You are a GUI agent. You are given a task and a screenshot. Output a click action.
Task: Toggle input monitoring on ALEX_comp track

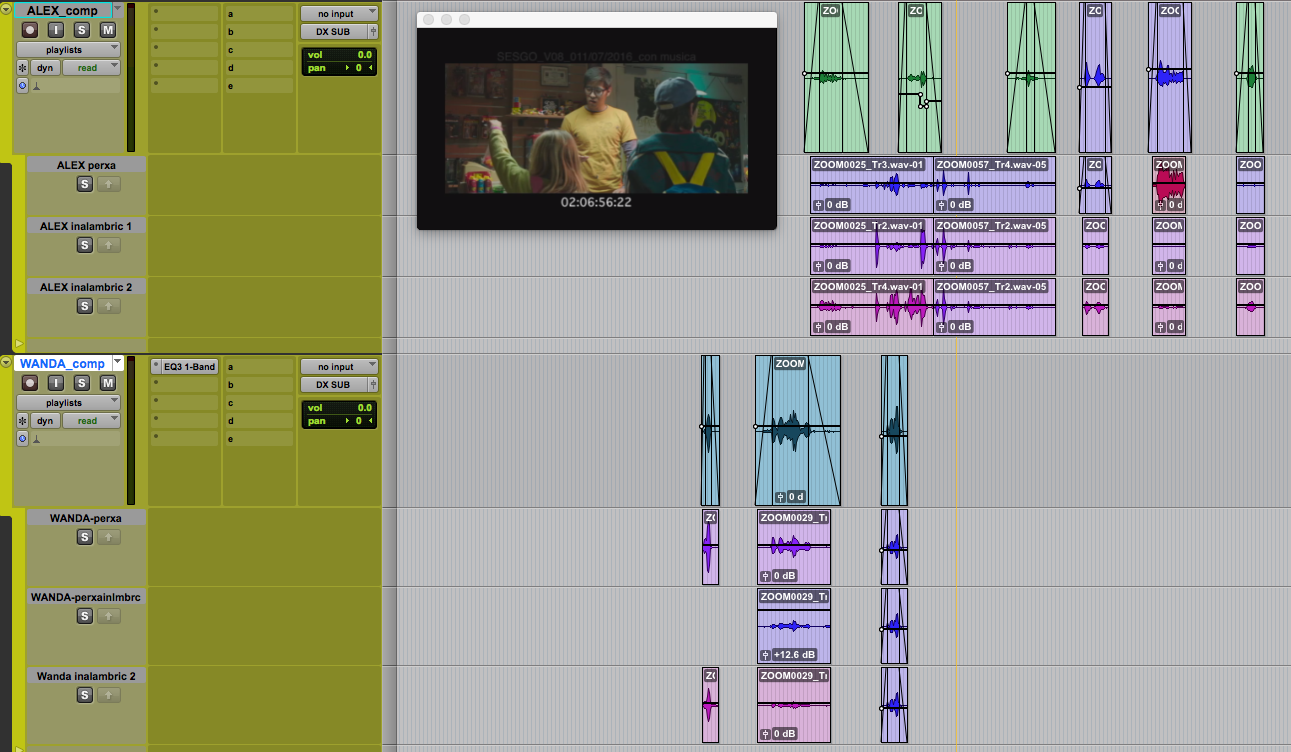click(56, 30)
